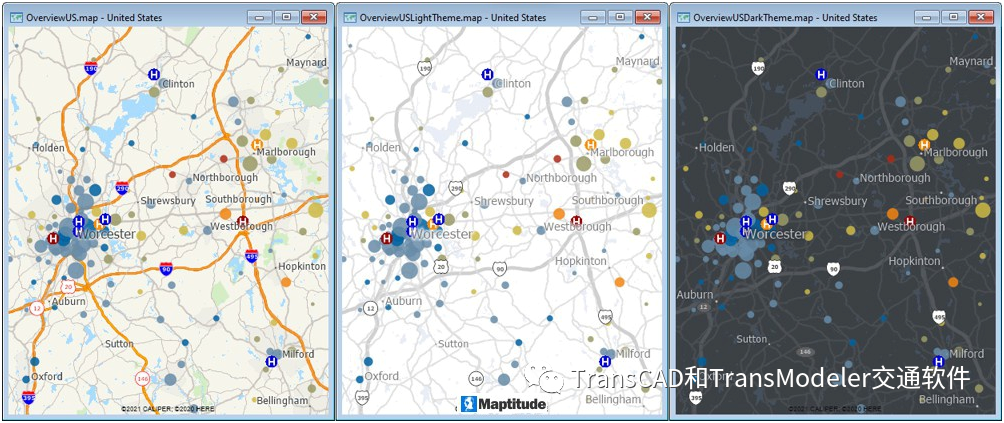Click the blue hospital icon near Clinton in Dark Theme map
Viewport: 1004px width, 423px height.
(822, 74)
